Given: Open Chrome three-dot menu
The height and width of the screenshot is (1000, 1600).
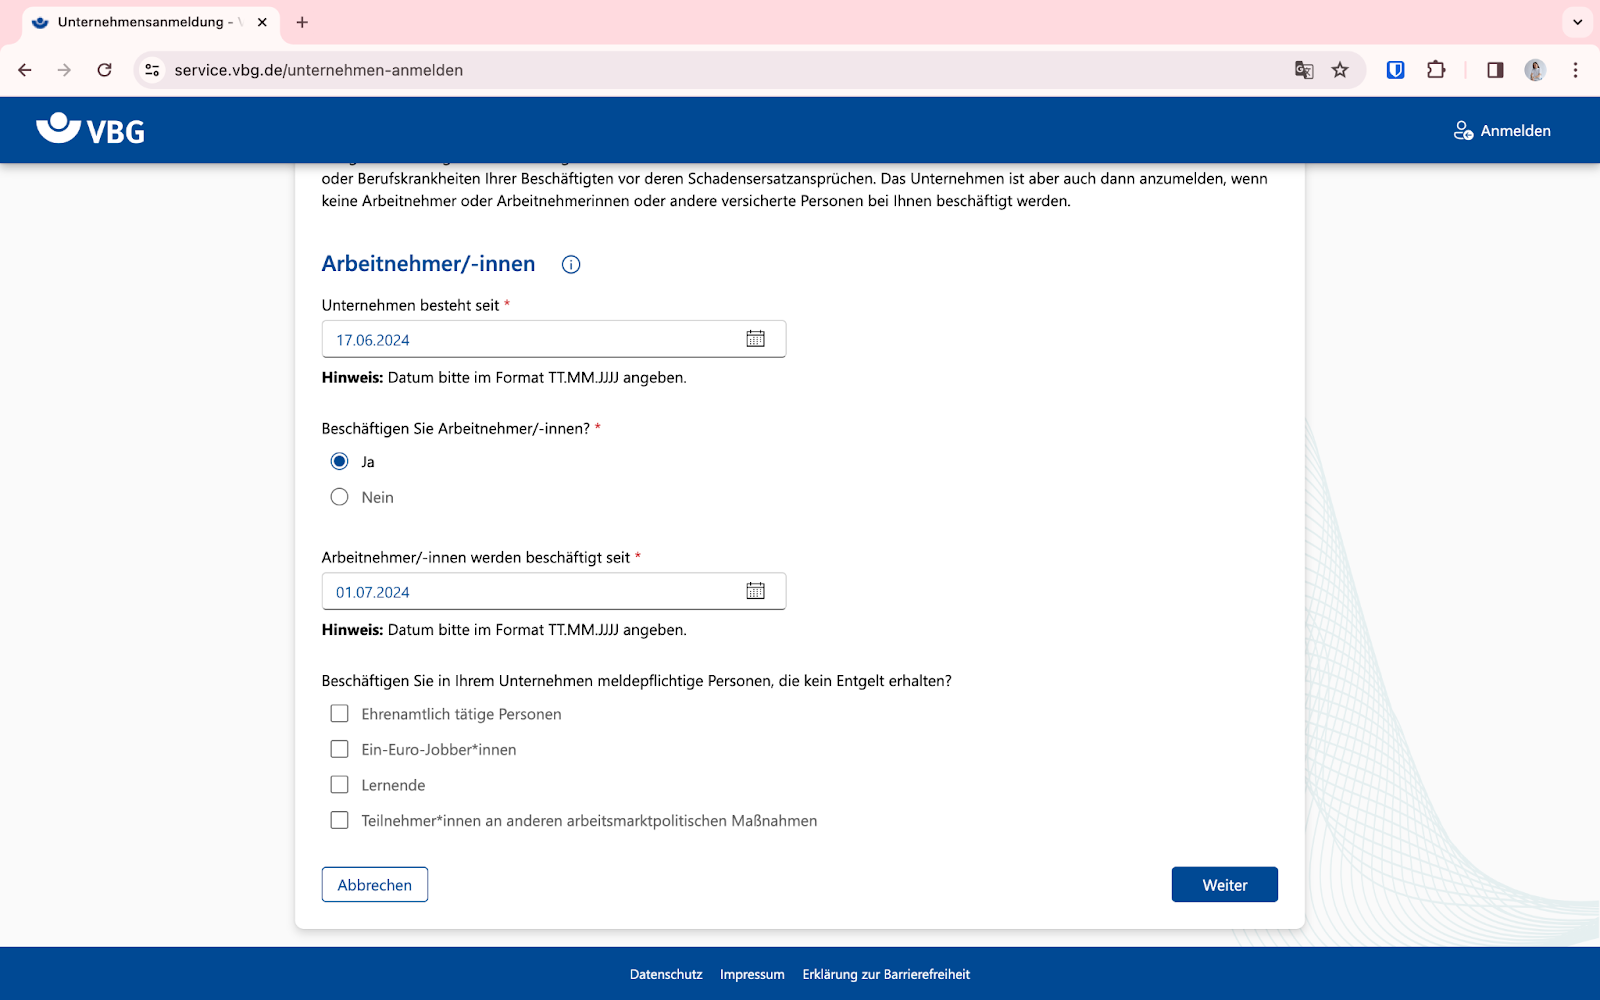Looking at the screenshot, I should coord(1575,70).
